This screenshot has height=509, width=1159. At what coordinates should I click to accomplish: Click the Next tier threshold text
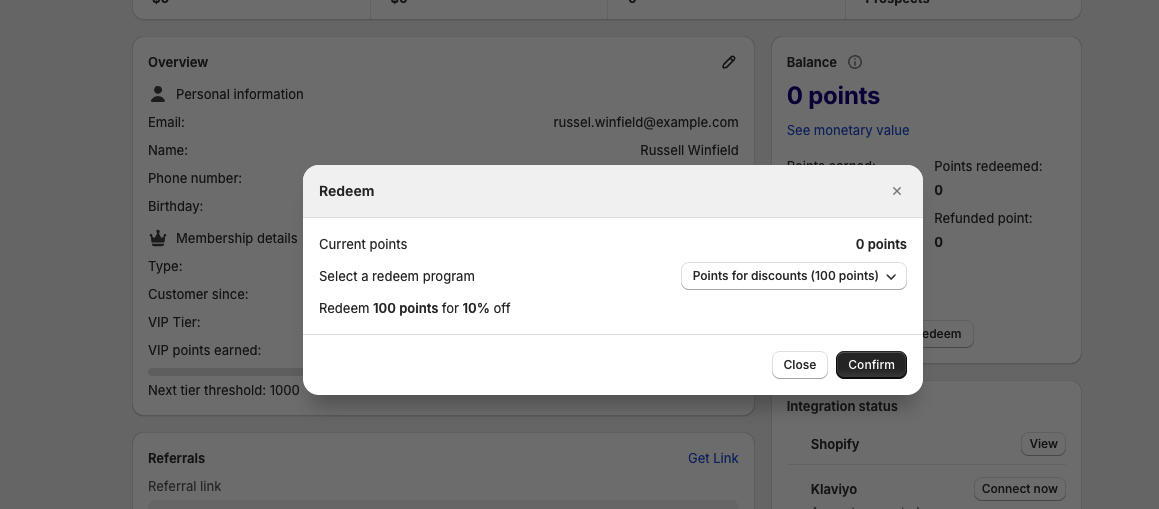pyautogui.click(x=224, y=390)
